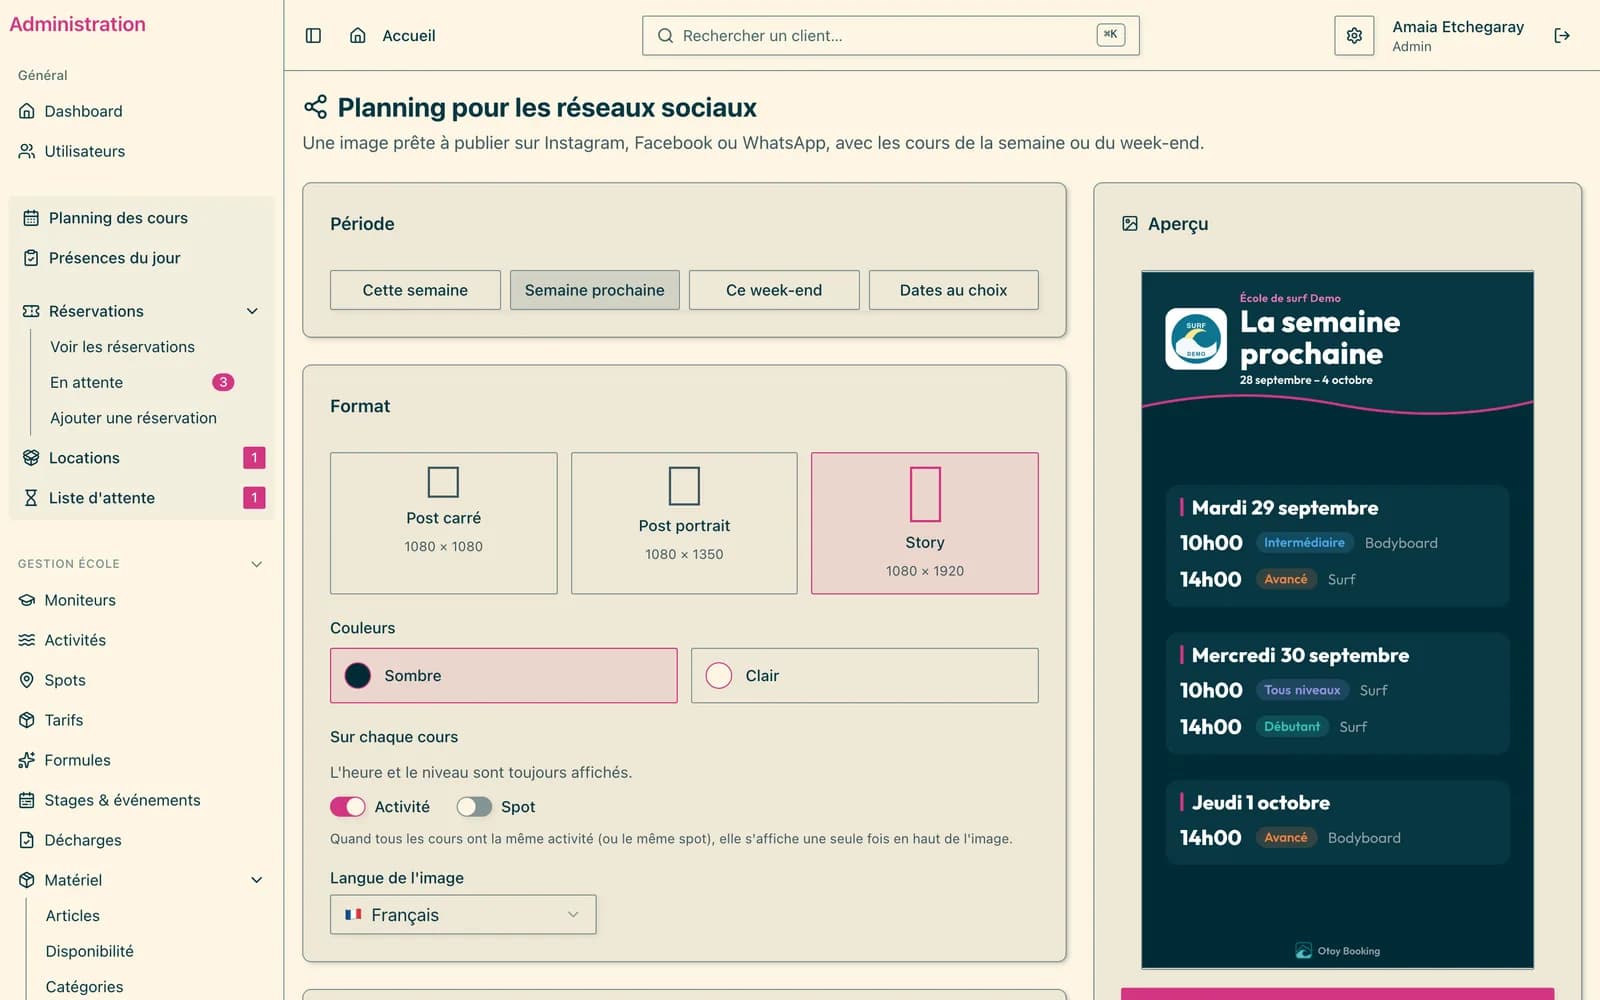
Task: Select the Post carré format
Action: (444, 523)
